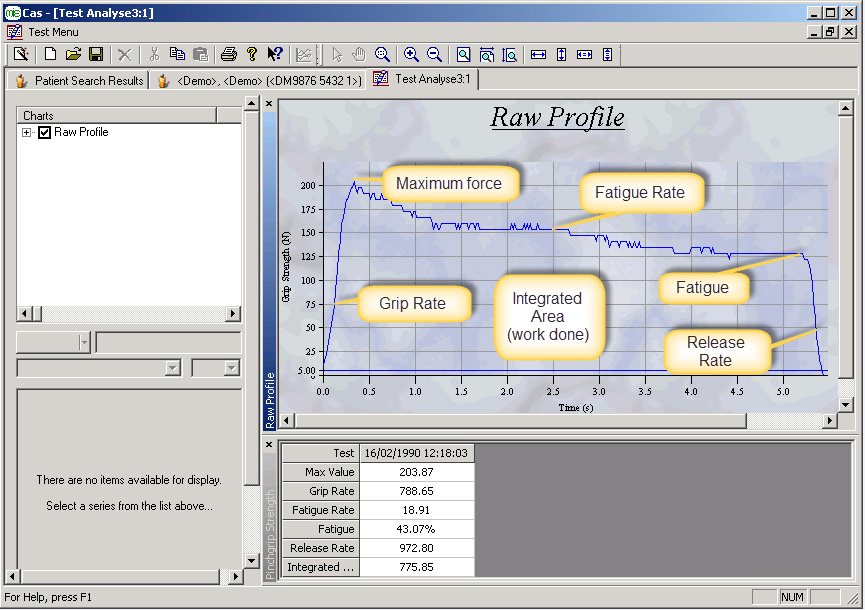Click horizontal compress arrows icon
Screen dimensions: 865x610
click(x=584, y=54)
